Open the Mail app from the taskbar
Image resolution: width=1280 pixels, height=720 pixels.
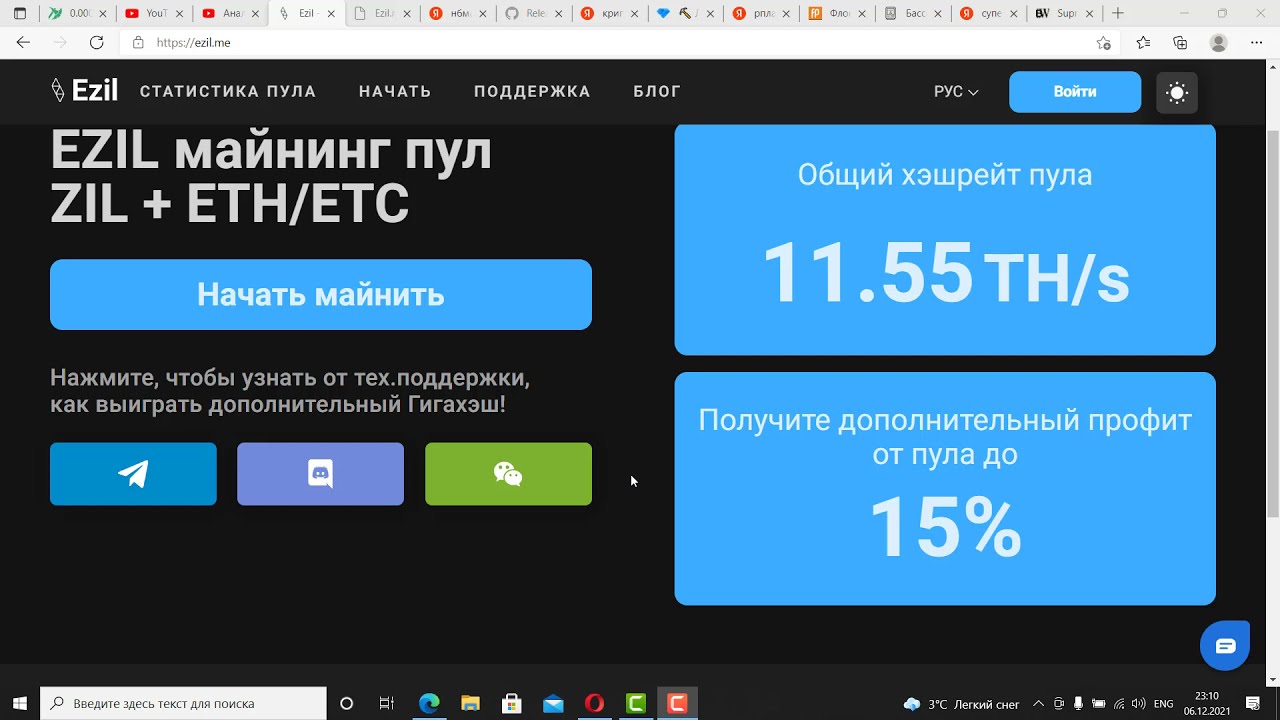[x=553, y=704]
